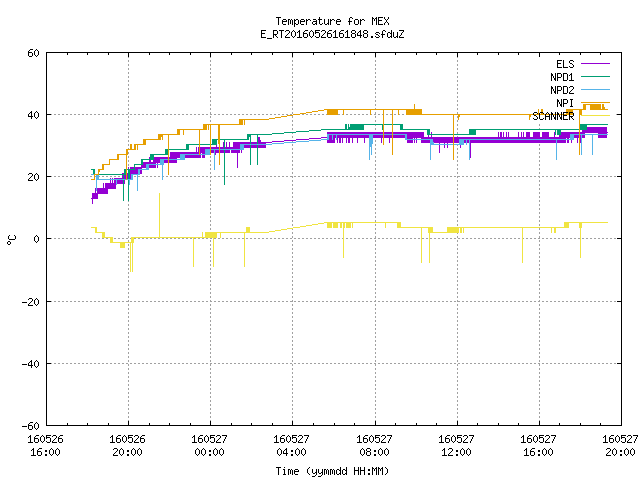Click the y-axis label 20
The width and height of the screenshot is (640, 480).
[33, 177]
